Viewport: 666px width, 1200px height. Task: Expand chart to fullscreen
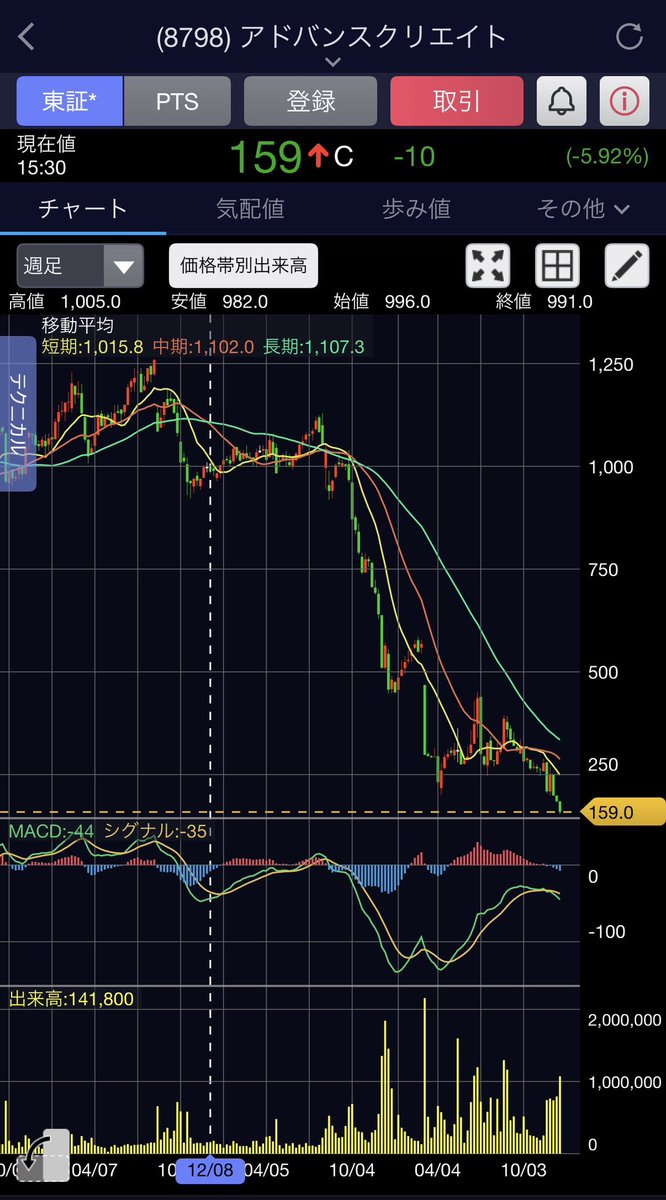pyautogui.click(x=488, y=266)
